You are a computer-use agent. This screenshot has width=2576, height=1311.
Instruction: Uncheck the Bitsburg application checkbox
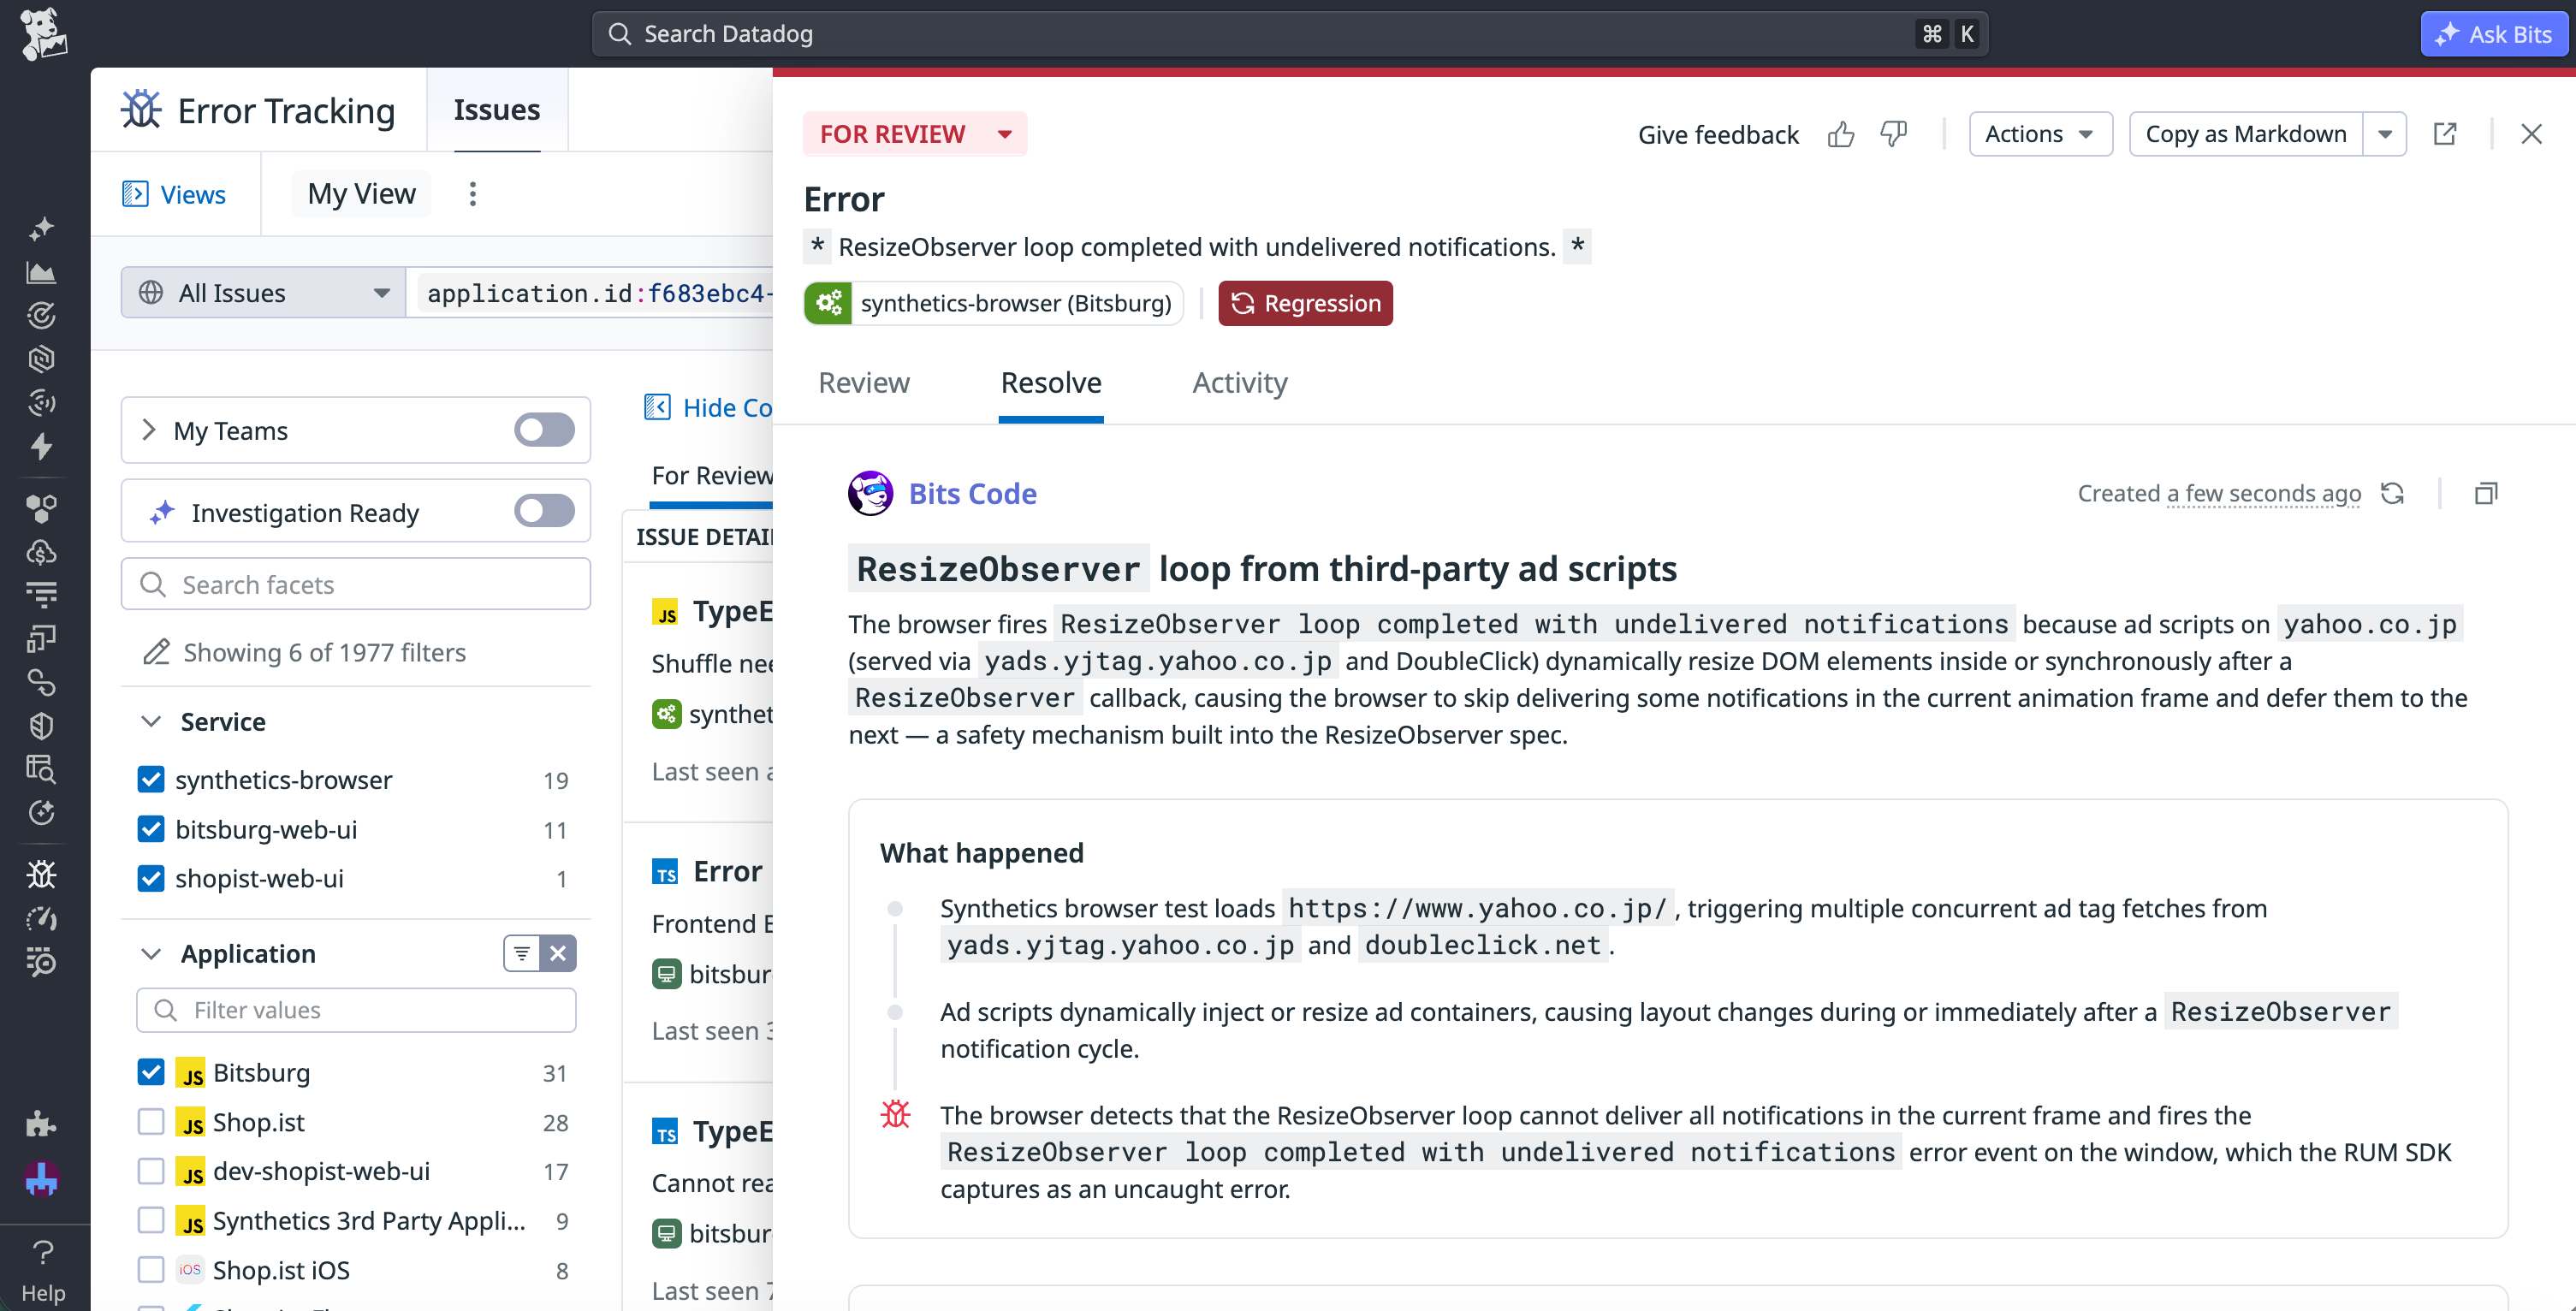tap(151, 1073)
